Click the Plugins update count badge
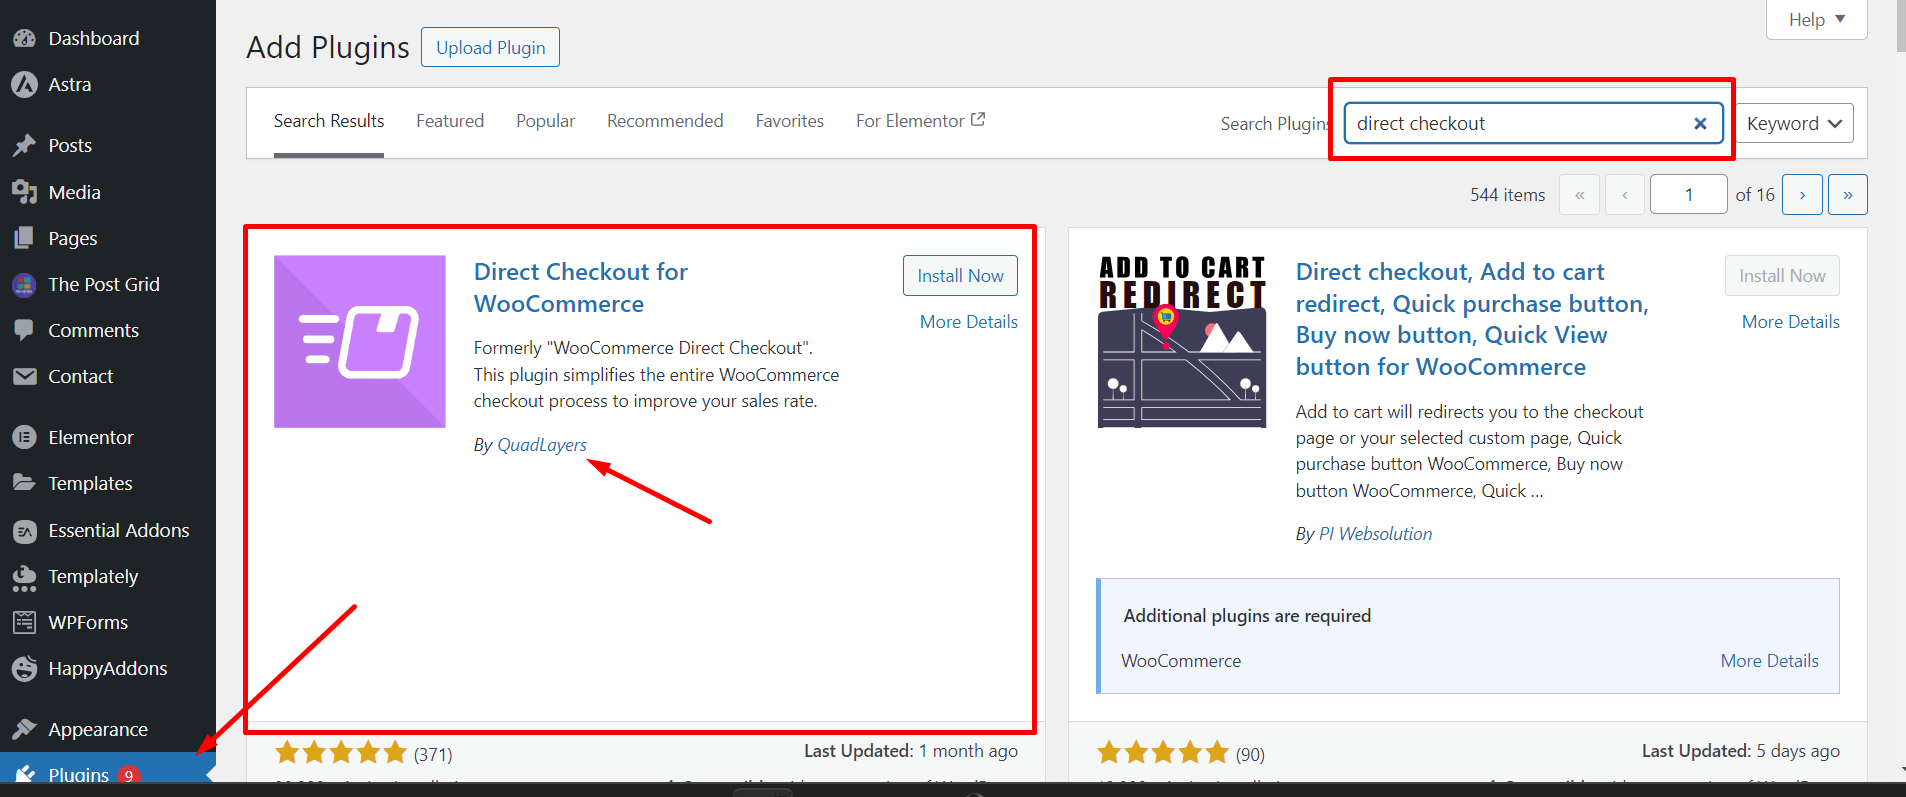This screenshot has width=1906, height=797. (x=129, y=775)
